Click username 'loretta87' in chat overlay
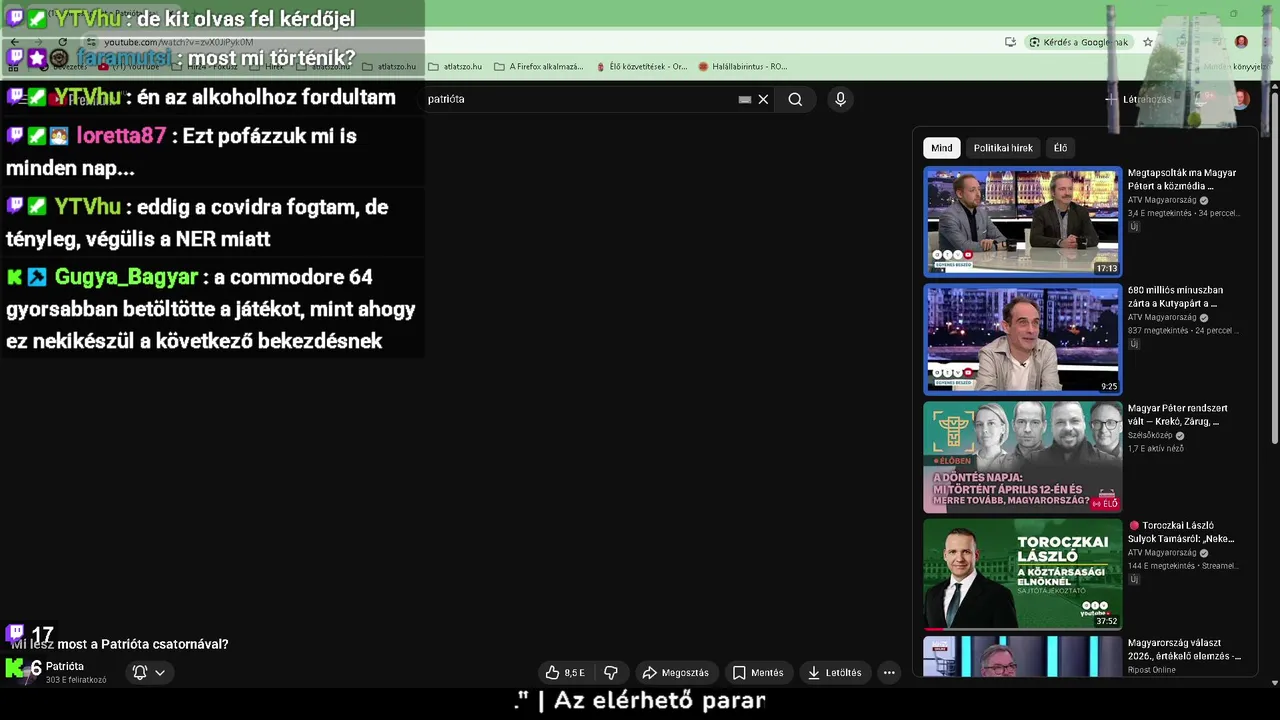 (x=121, y=136)
